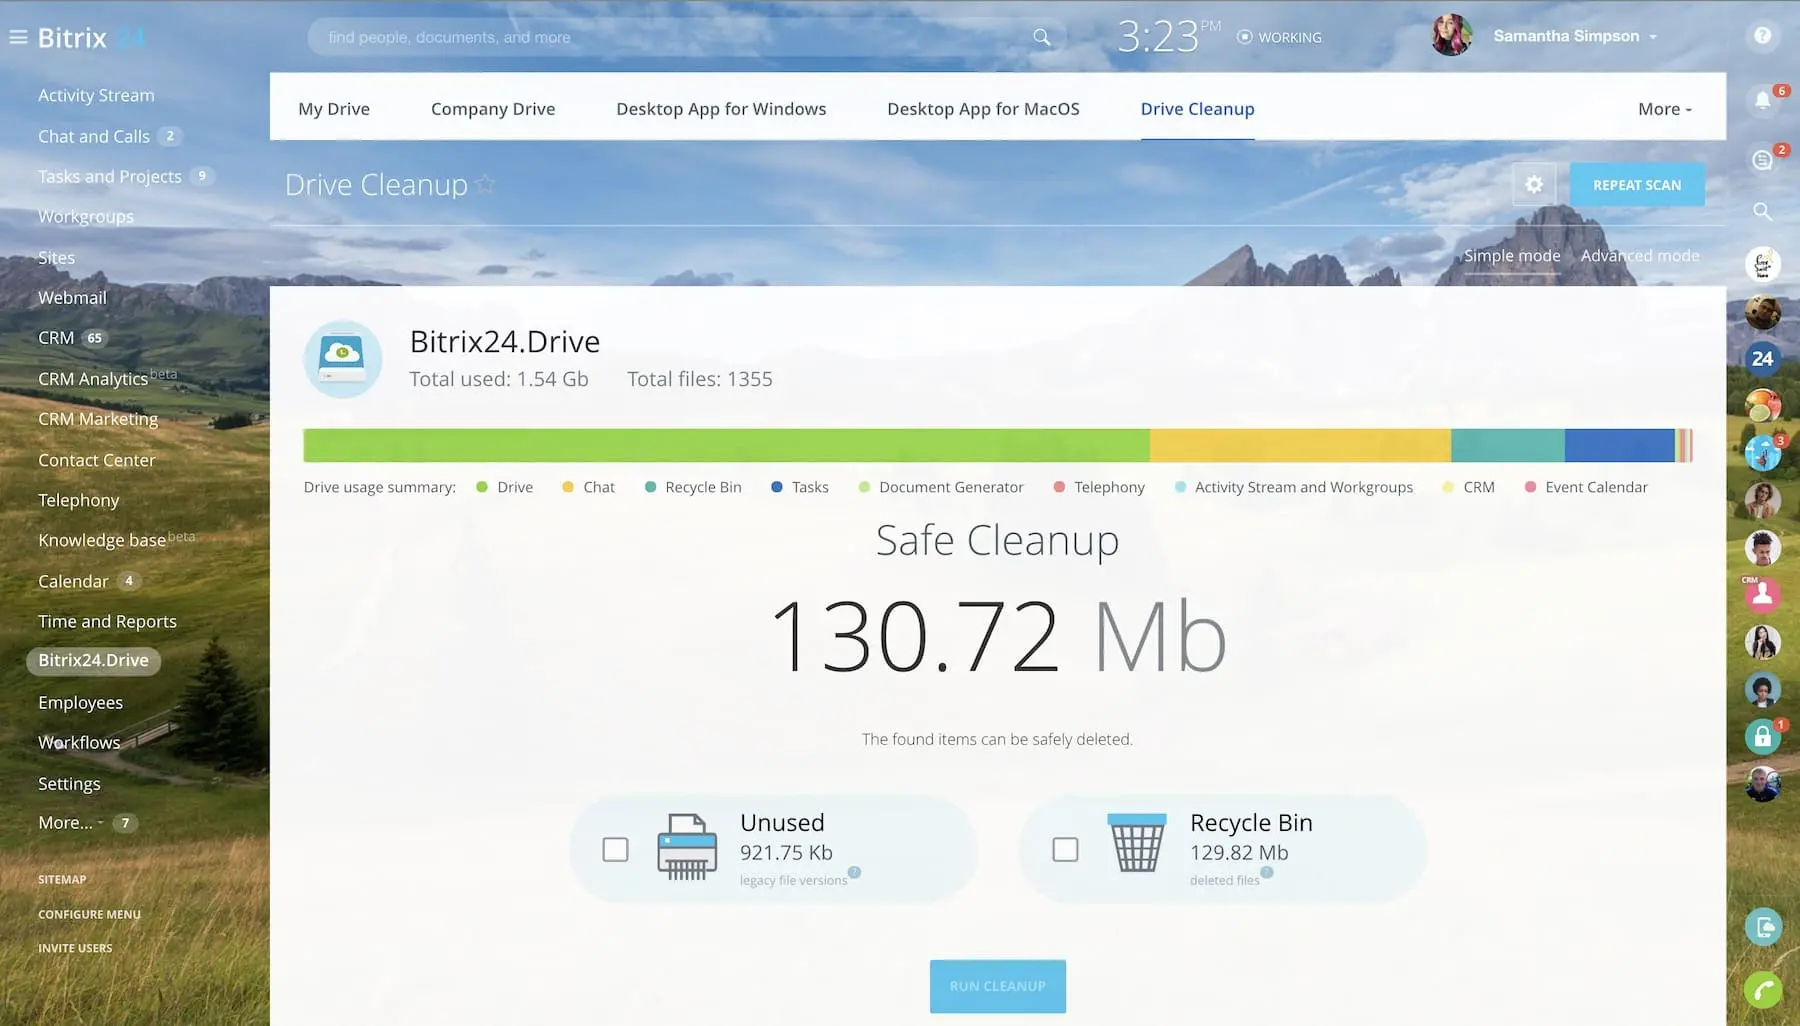1800x1026 pixels.
Task: Open the help question mark icon
Action: click(1762, 36)
